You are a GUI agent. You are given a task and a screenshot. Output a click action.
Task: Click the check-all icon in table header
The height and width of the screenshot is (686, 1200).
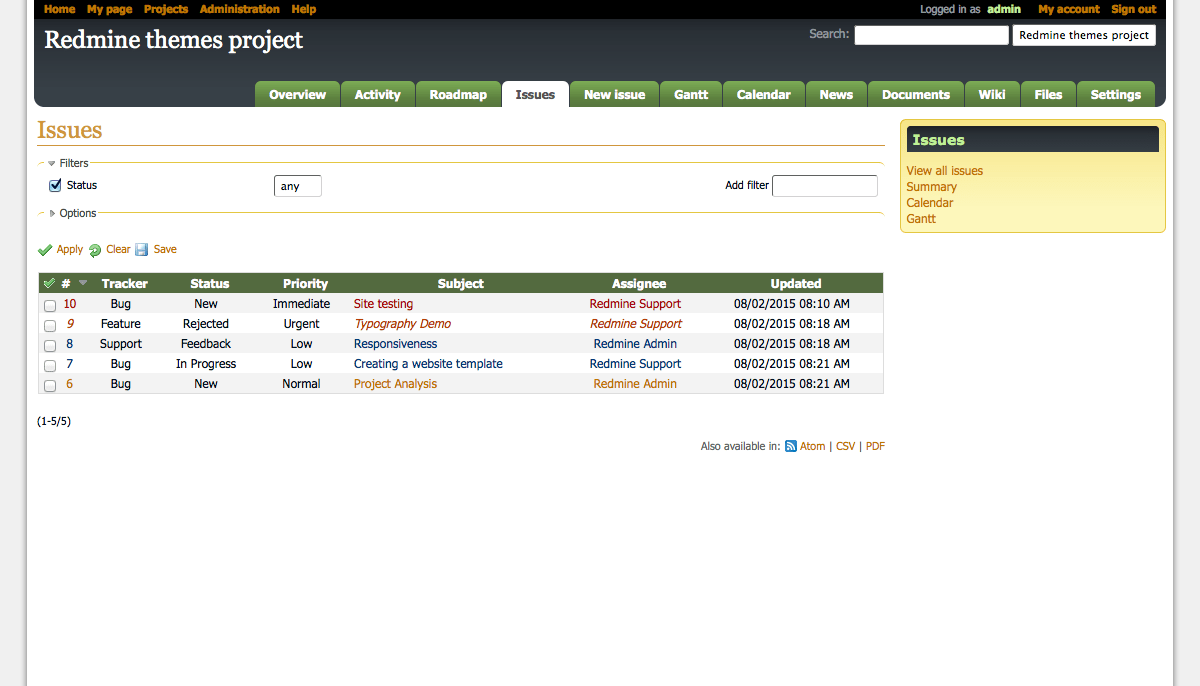[49, 283]
